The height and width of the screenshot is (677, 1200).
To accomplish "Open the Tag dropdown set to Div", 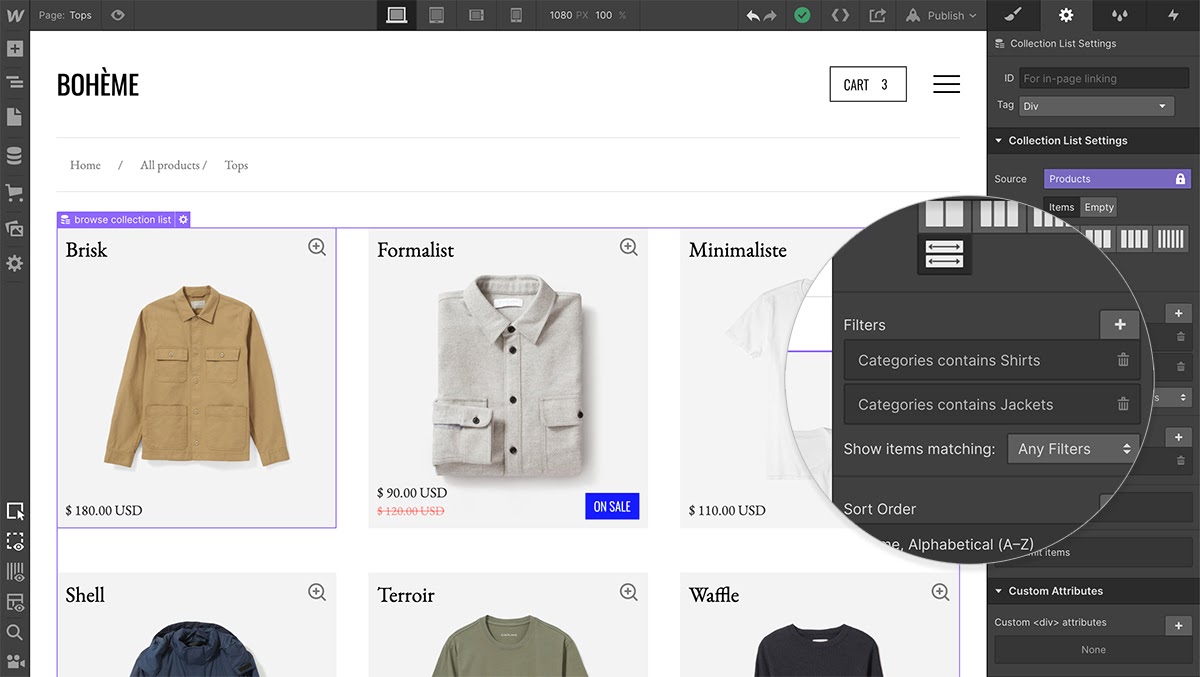I will tap(1096, 105).
